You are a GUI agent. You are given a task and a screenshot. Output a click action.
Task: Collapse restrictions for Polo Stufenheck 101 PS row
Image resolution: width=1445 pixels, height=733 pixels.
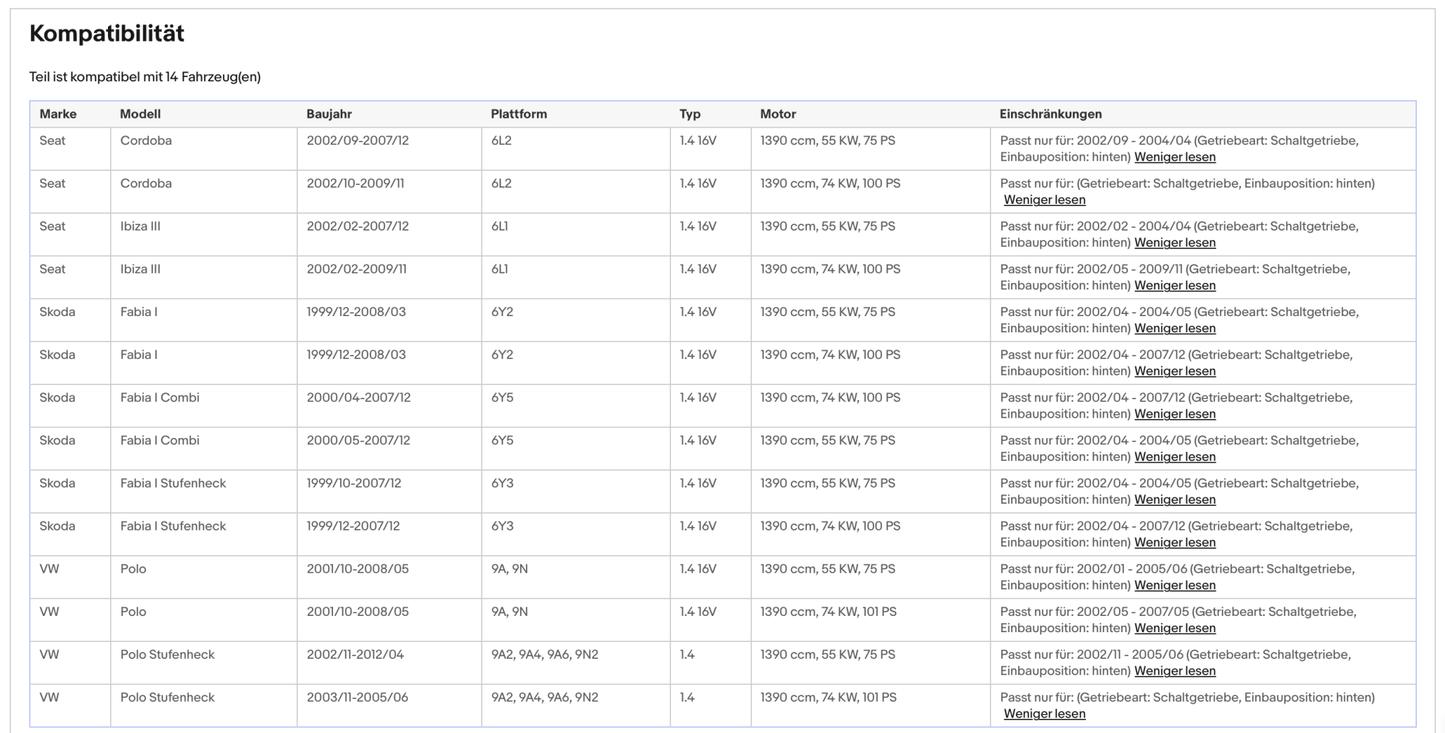(x=1044, y=714)
